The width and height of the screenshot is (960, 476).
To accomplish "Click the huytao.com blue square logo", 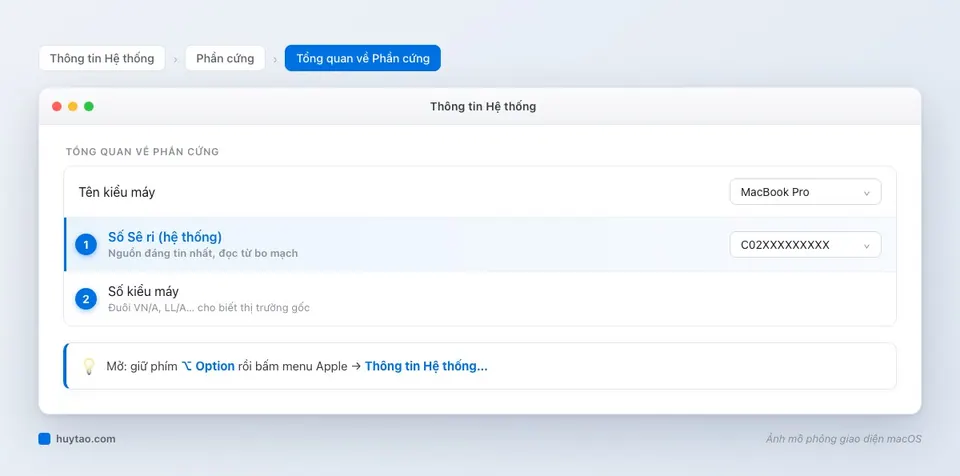I will click(44, 439).
